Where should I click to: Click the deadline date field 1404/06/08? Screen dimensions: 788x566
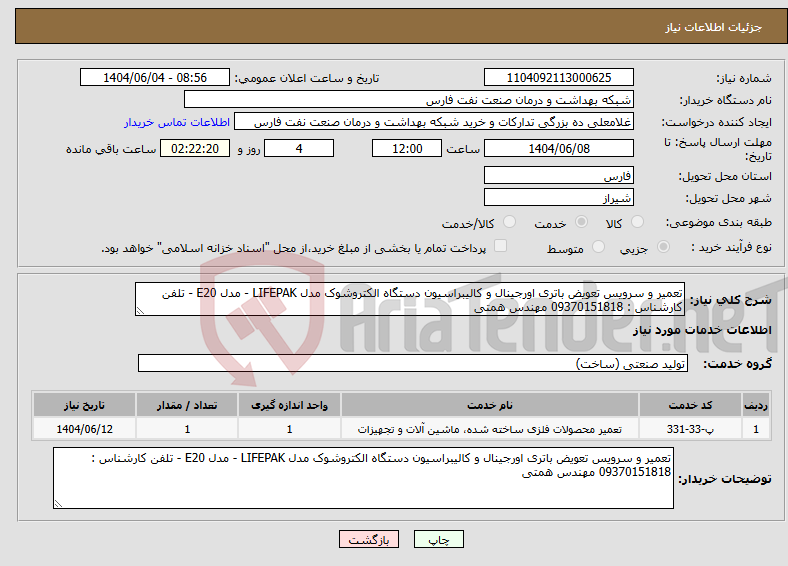[558, 148]
